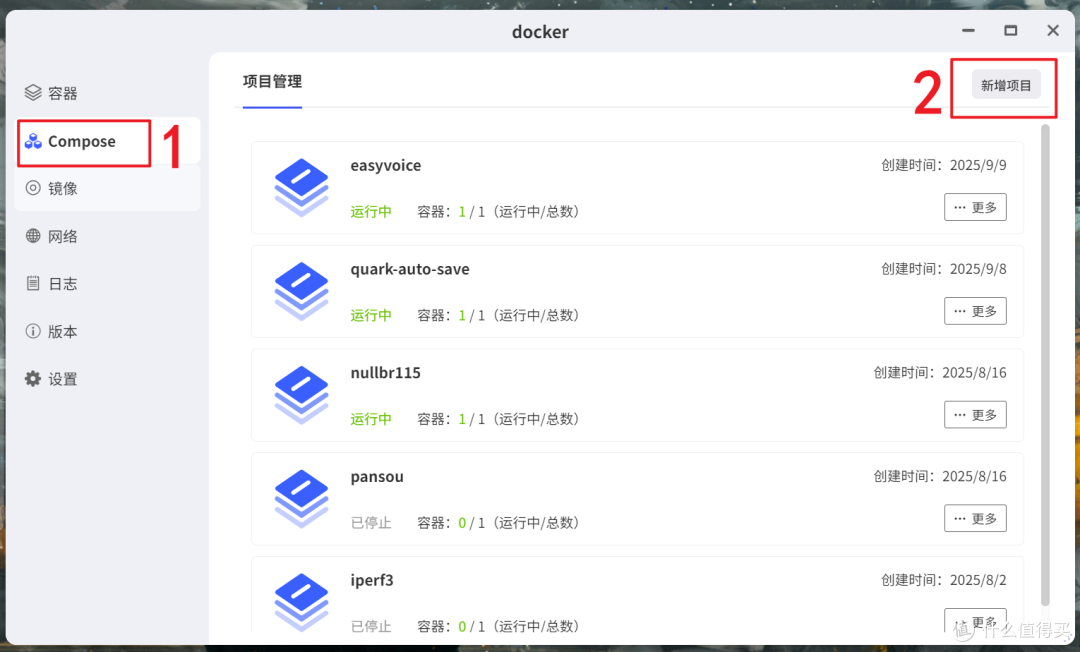Open 更多 menu for quark-auto-save

click(975, 311)
